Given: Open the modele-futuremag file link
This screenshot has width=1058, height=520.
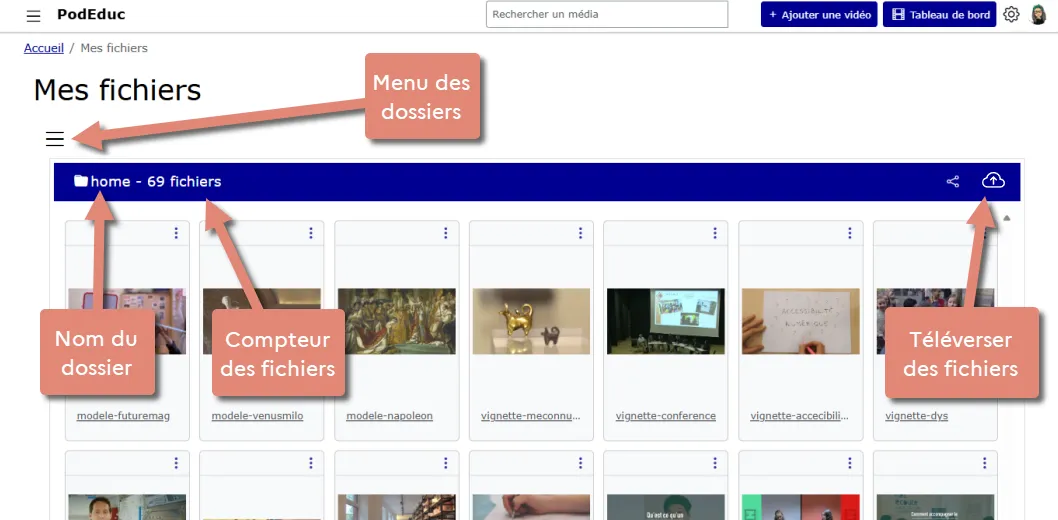Looking at the screenshot, I should click(x=123, y=415).
